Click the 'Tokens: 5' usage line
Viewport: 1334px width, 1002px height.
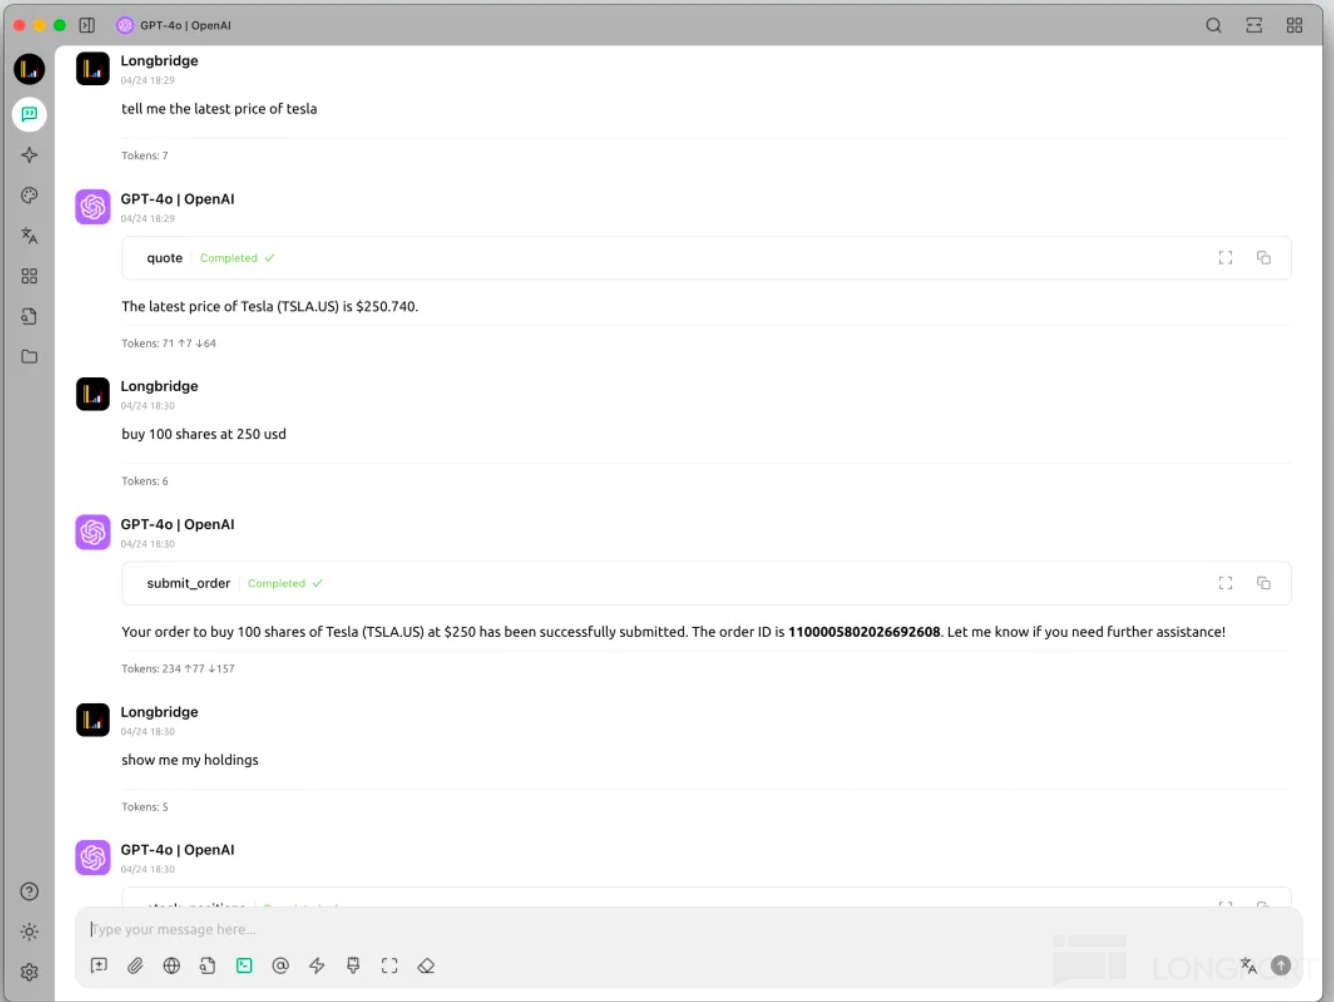tap(145, 807)
